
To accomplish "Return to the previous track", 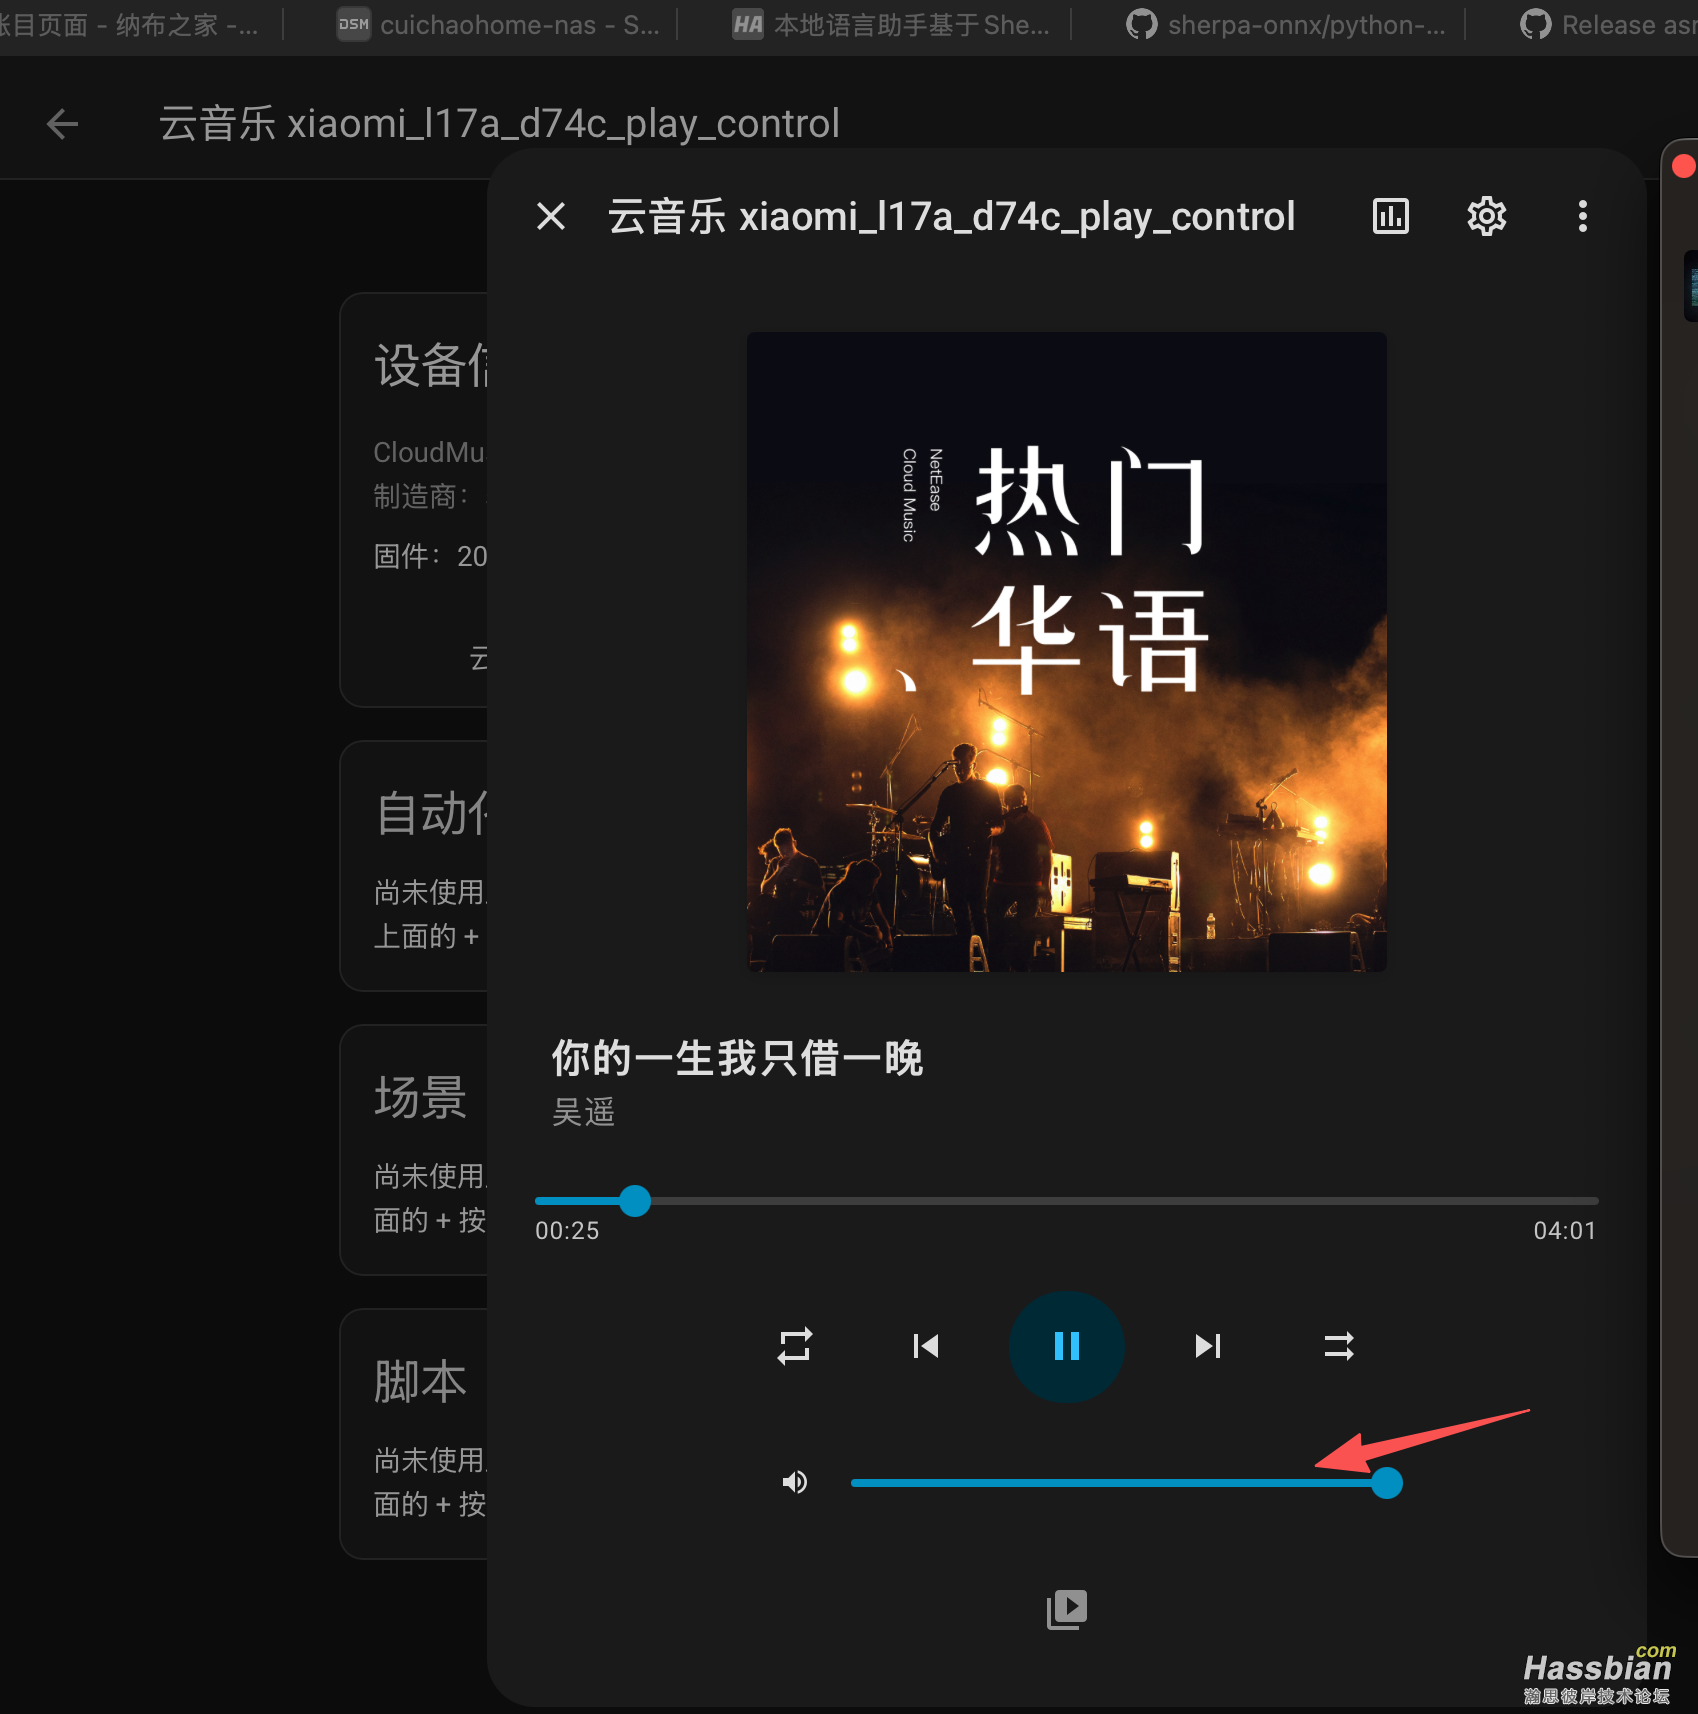I will point(925,1346).
